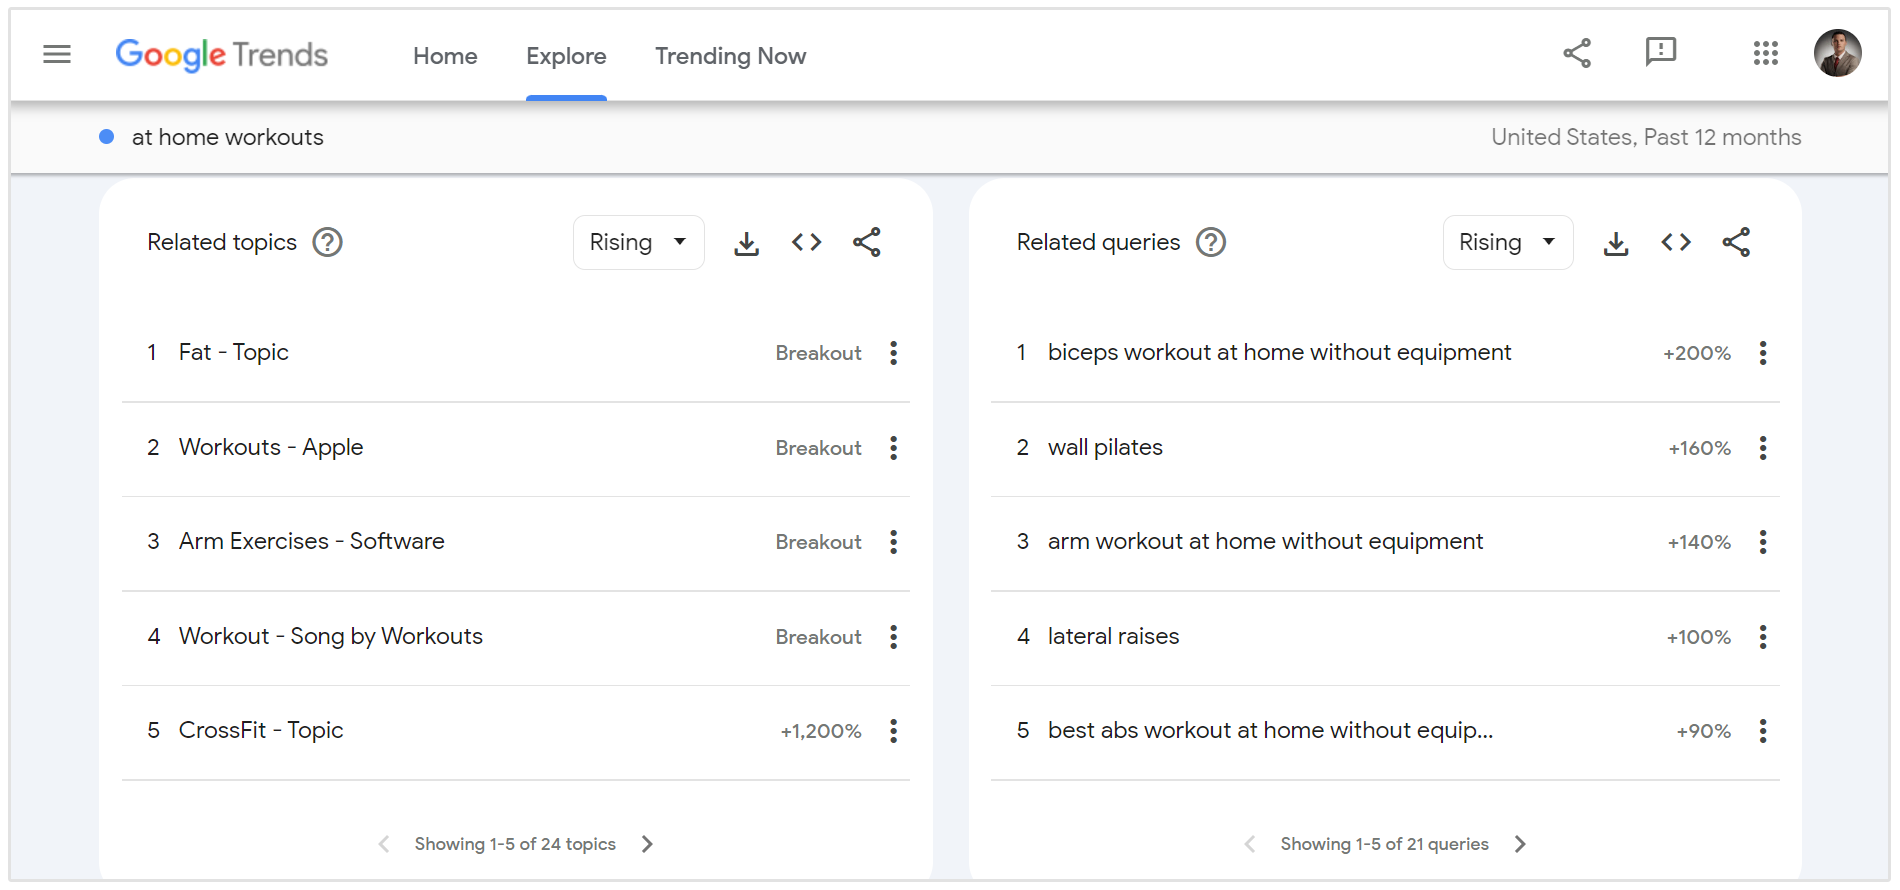This screenshot has width=1900, height=890.
Task: Open the send feedback icon
Action: (x=1660, y=52)
